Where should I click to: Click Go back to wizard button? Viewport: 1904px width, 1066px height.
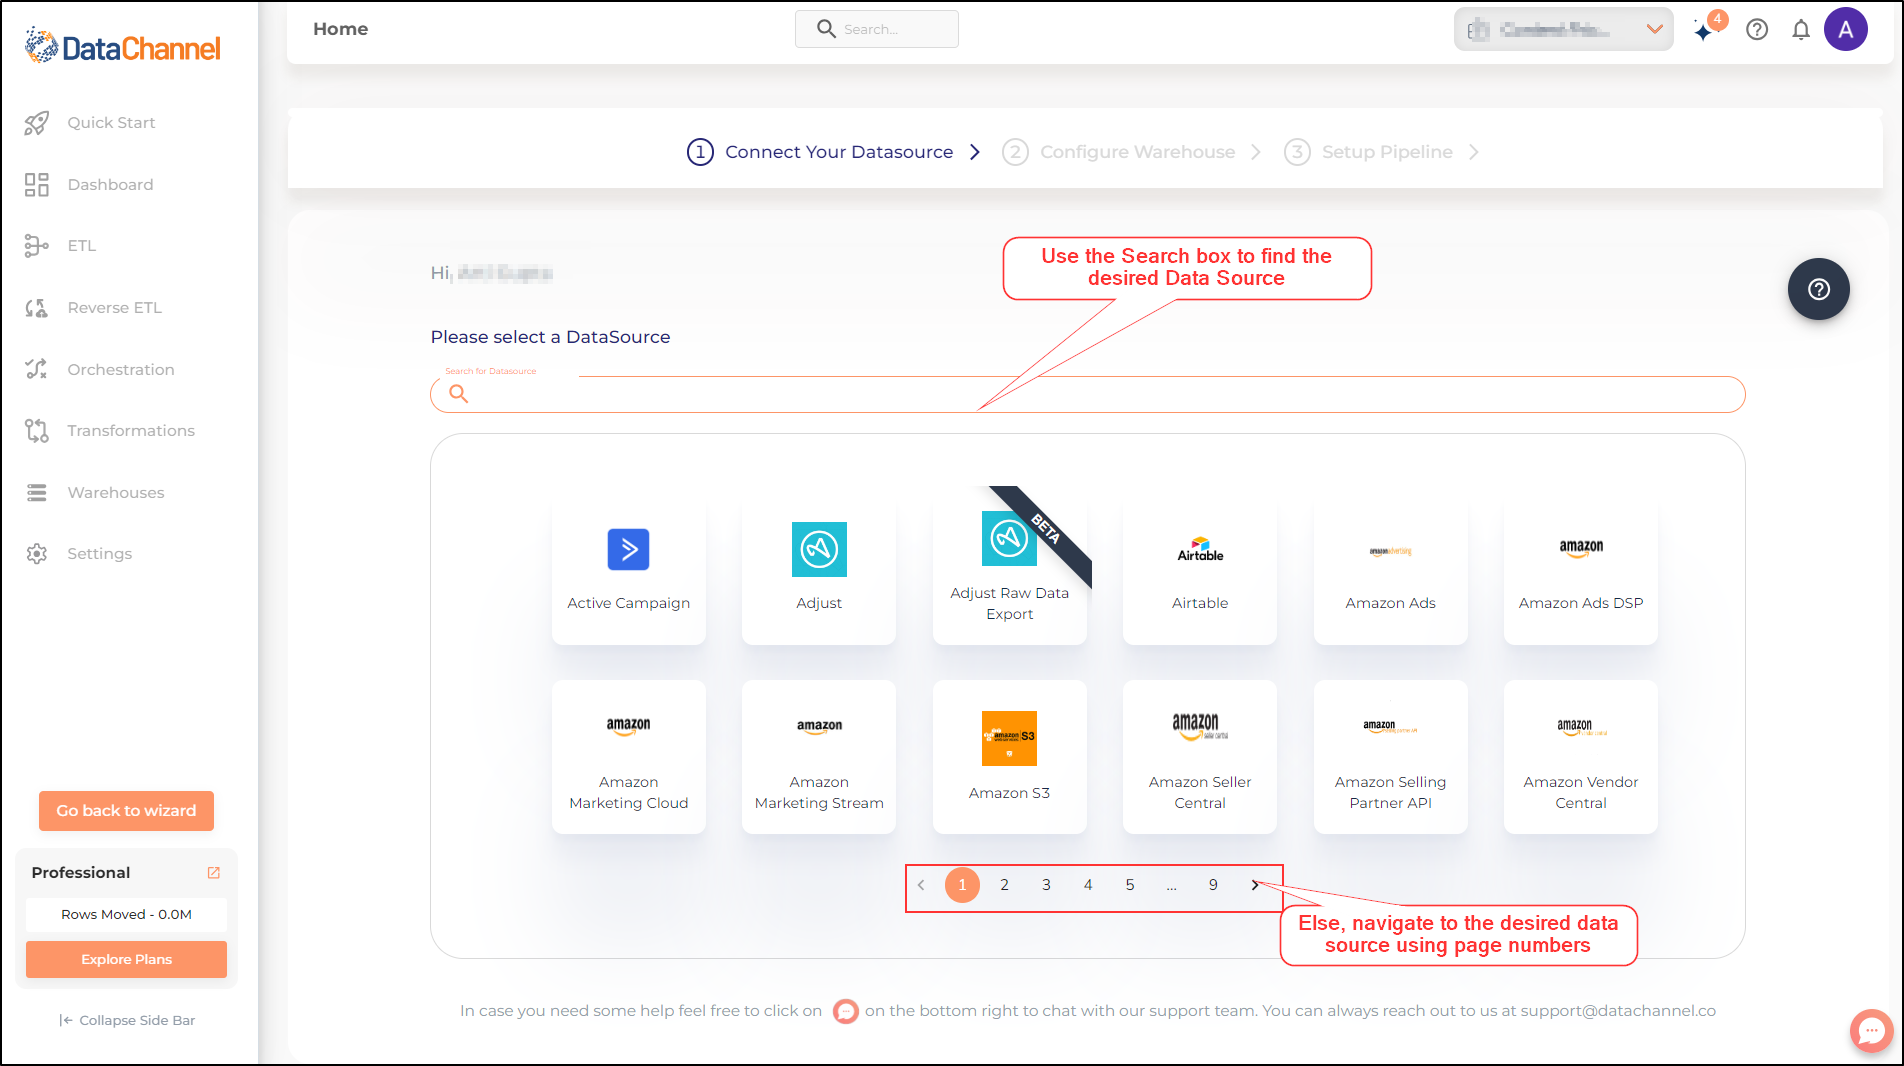tap(126, 811)
